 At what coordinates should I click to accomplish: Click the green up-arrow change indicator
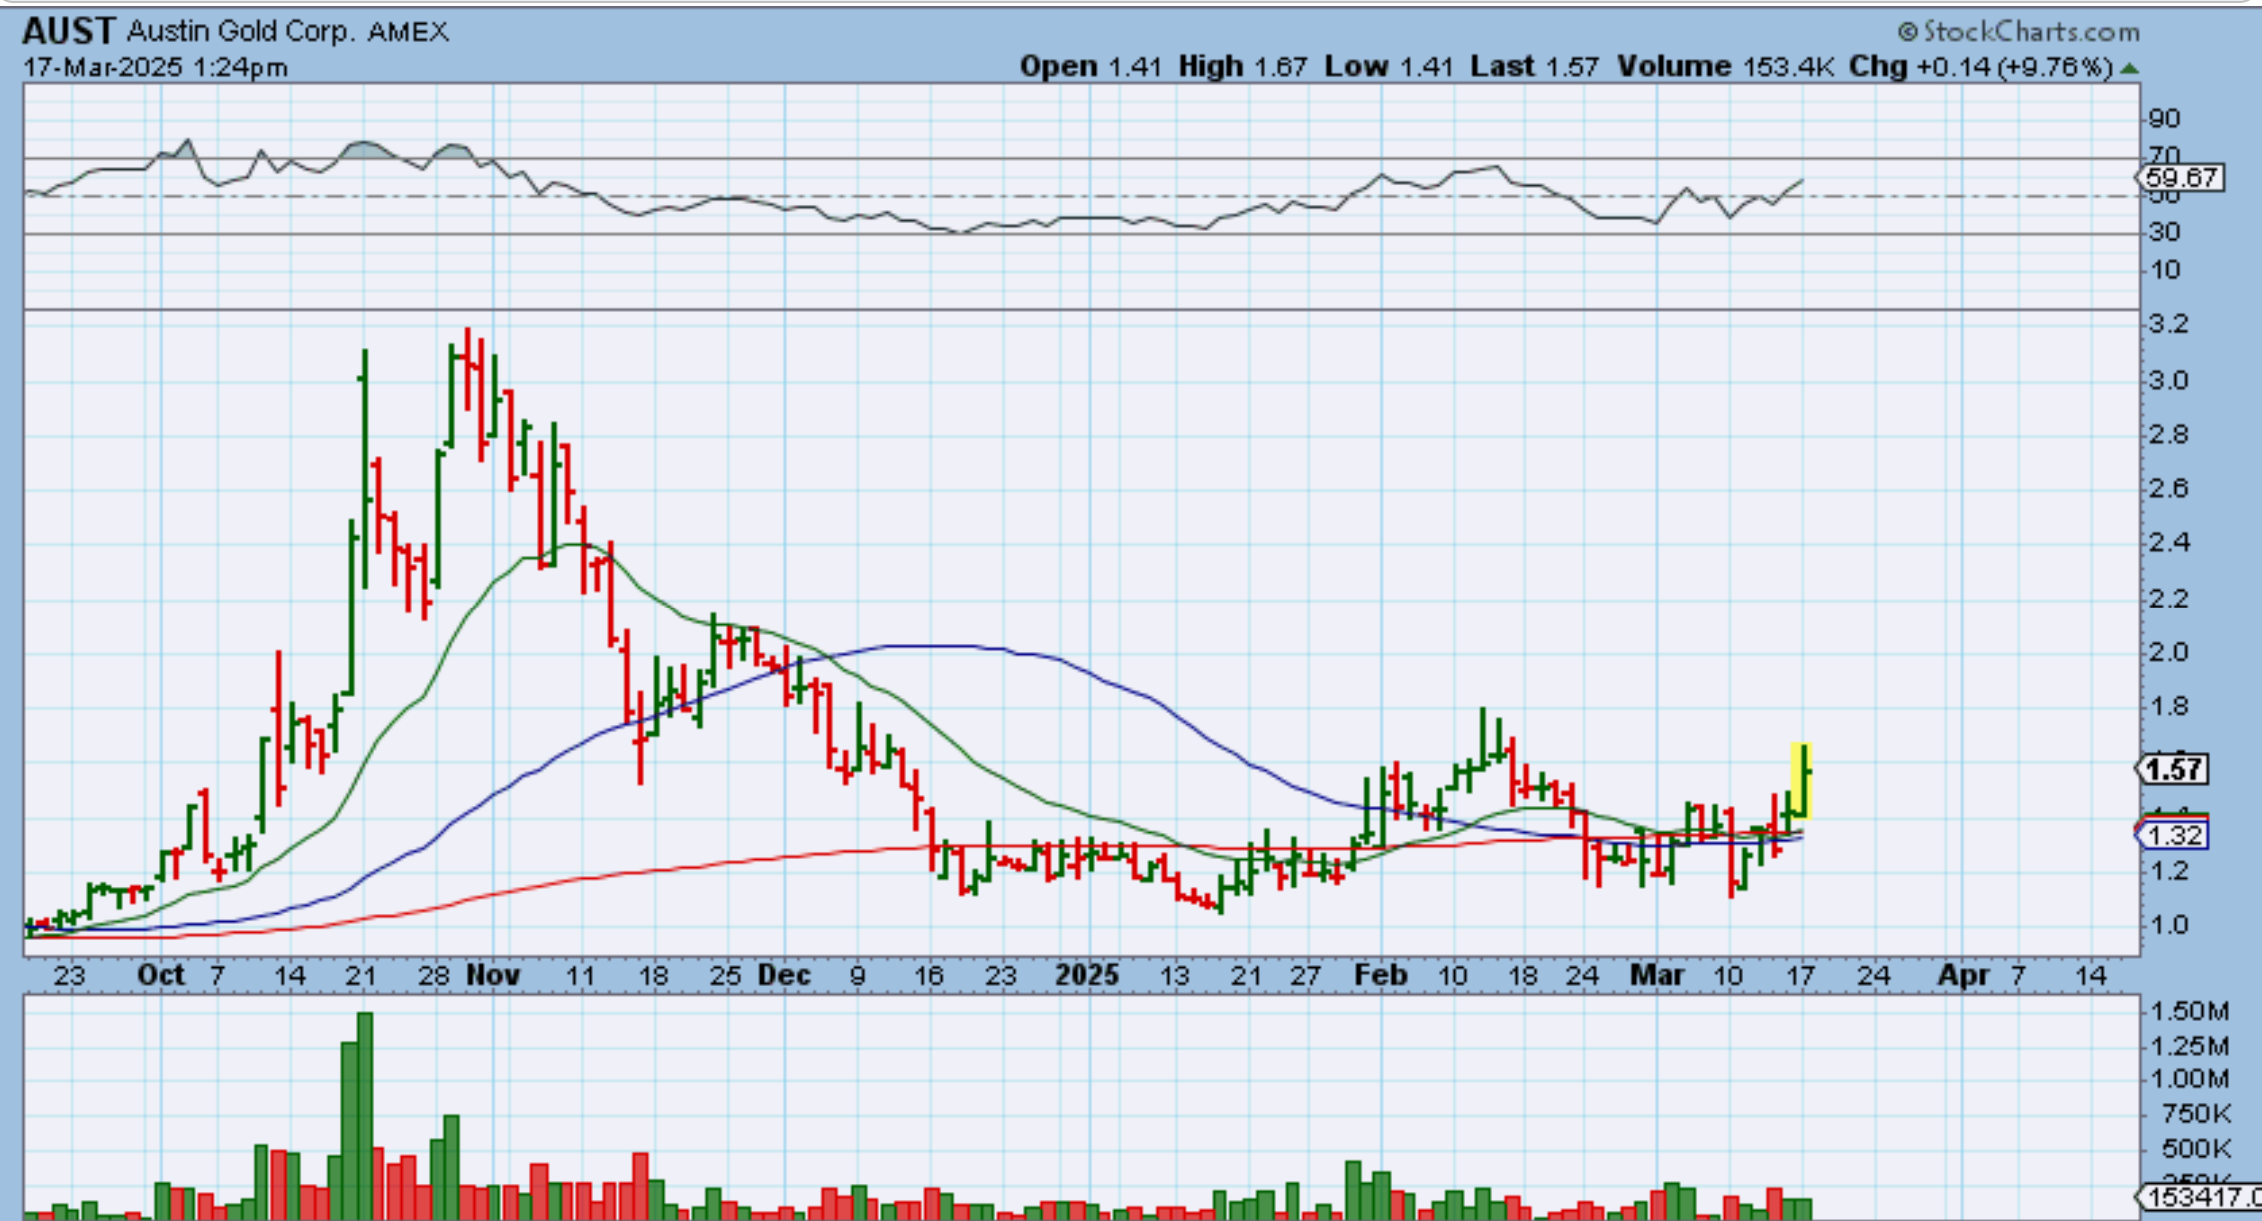(x=2130, y=69)
